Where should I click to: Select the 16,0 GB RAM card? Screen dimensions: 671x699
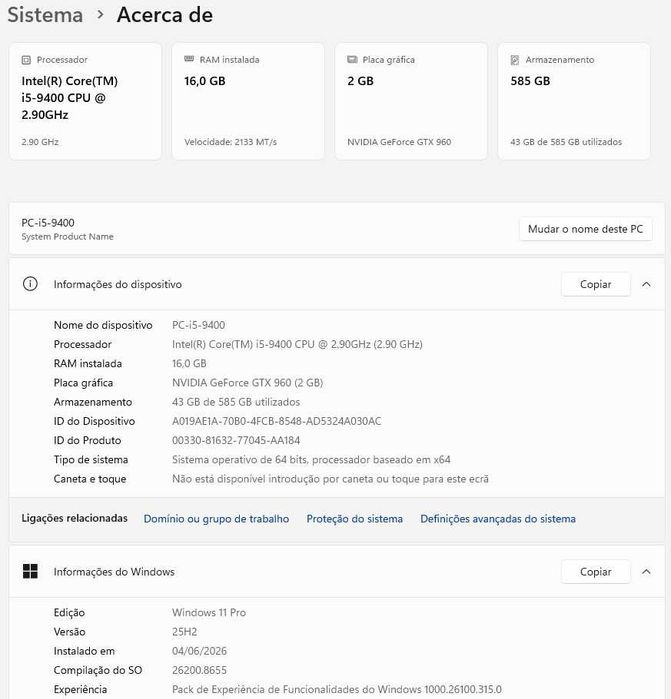pos(248,101)
